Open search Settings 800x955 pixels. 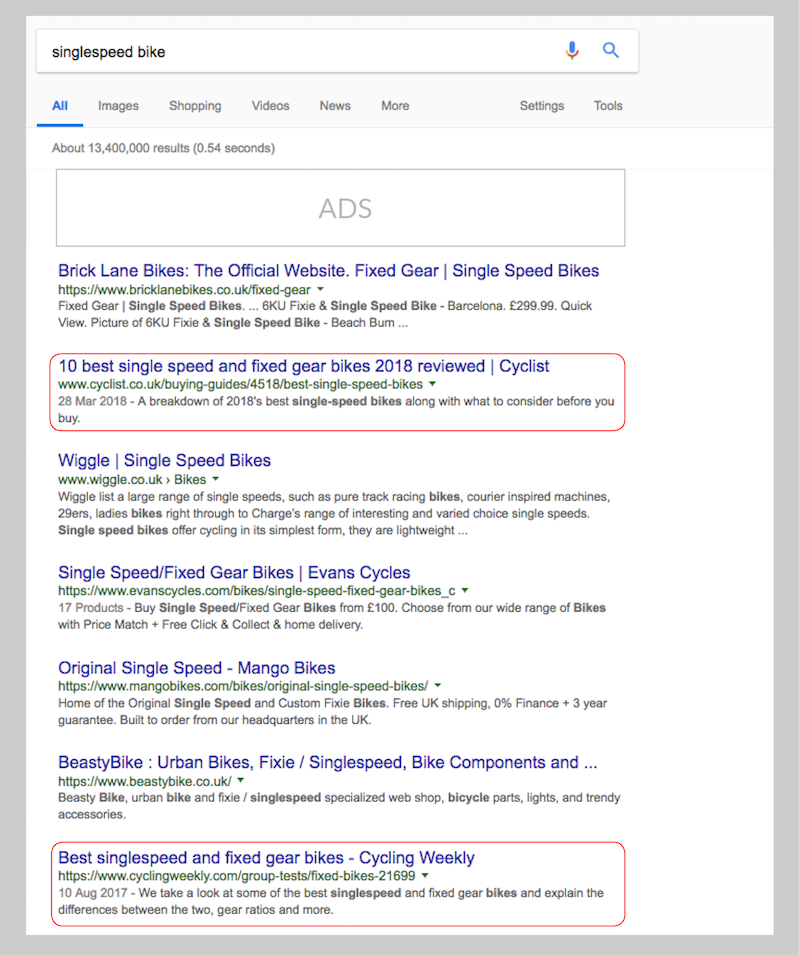click(542, 106)
